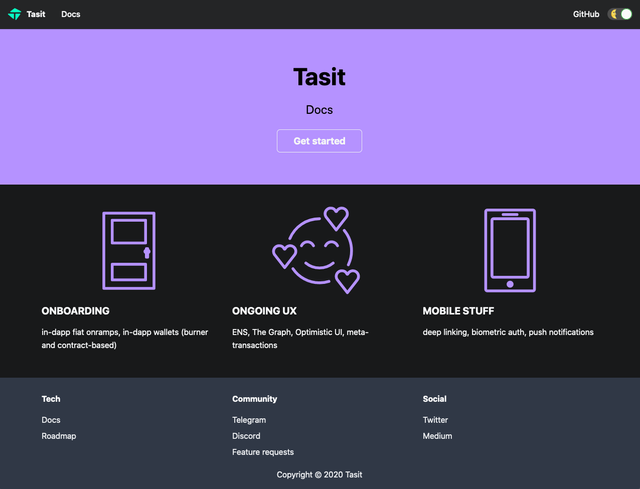The width and height of the screenshot is (640, 489).
Task: Open the GitHub link in navbar
Action: point(586,15)
